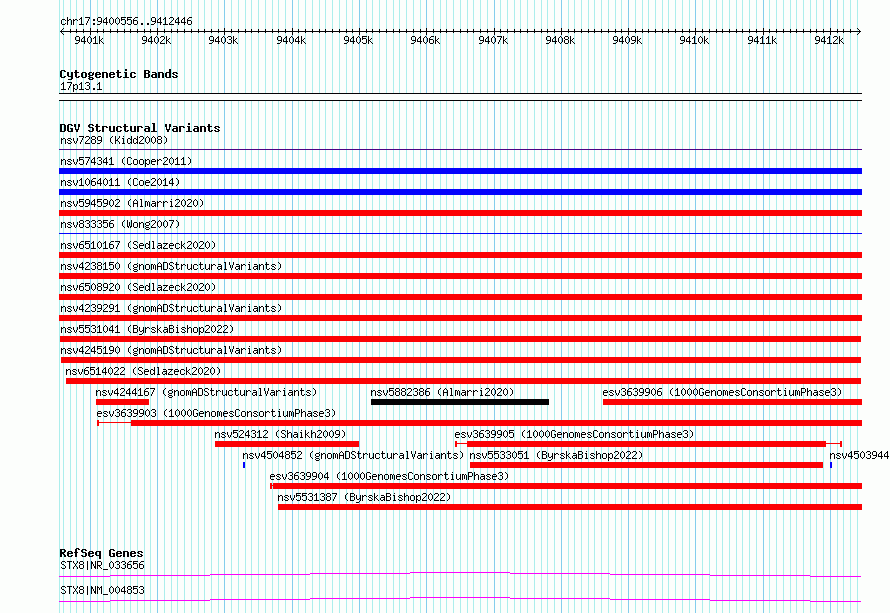Click nsv4239291 (gnomADStructuralVariants) label
Screen dimensions: 890x613
coord(171,308)
